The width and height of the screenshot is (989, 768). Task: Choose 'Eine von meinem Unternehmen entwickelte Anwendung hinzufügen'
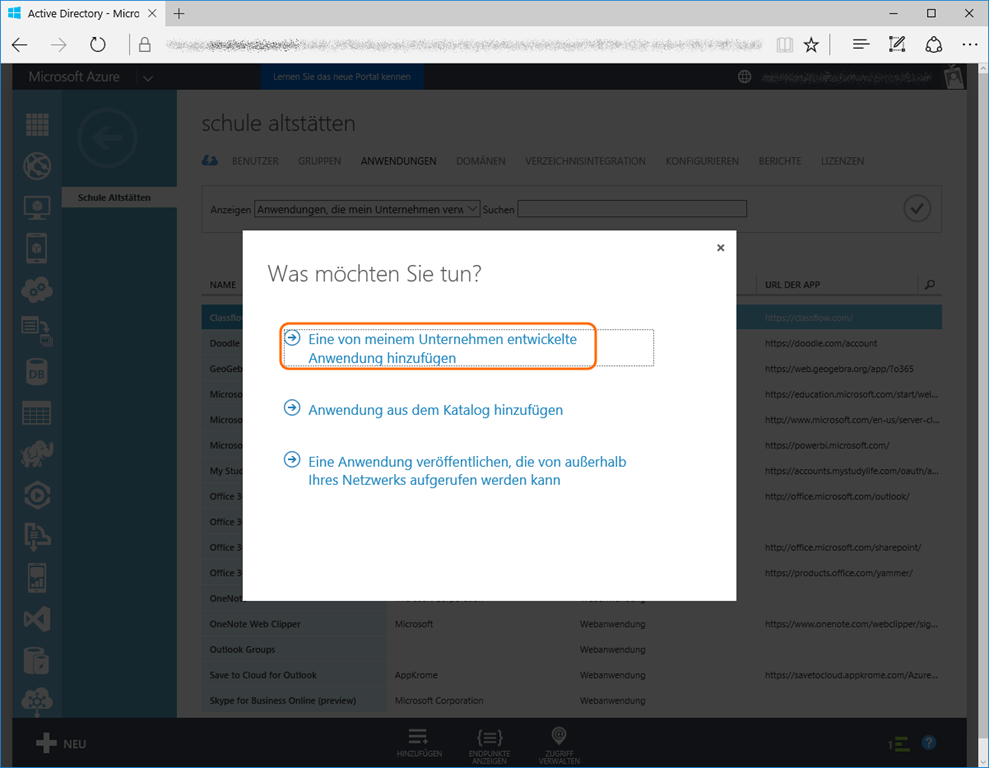click(442, 348)
